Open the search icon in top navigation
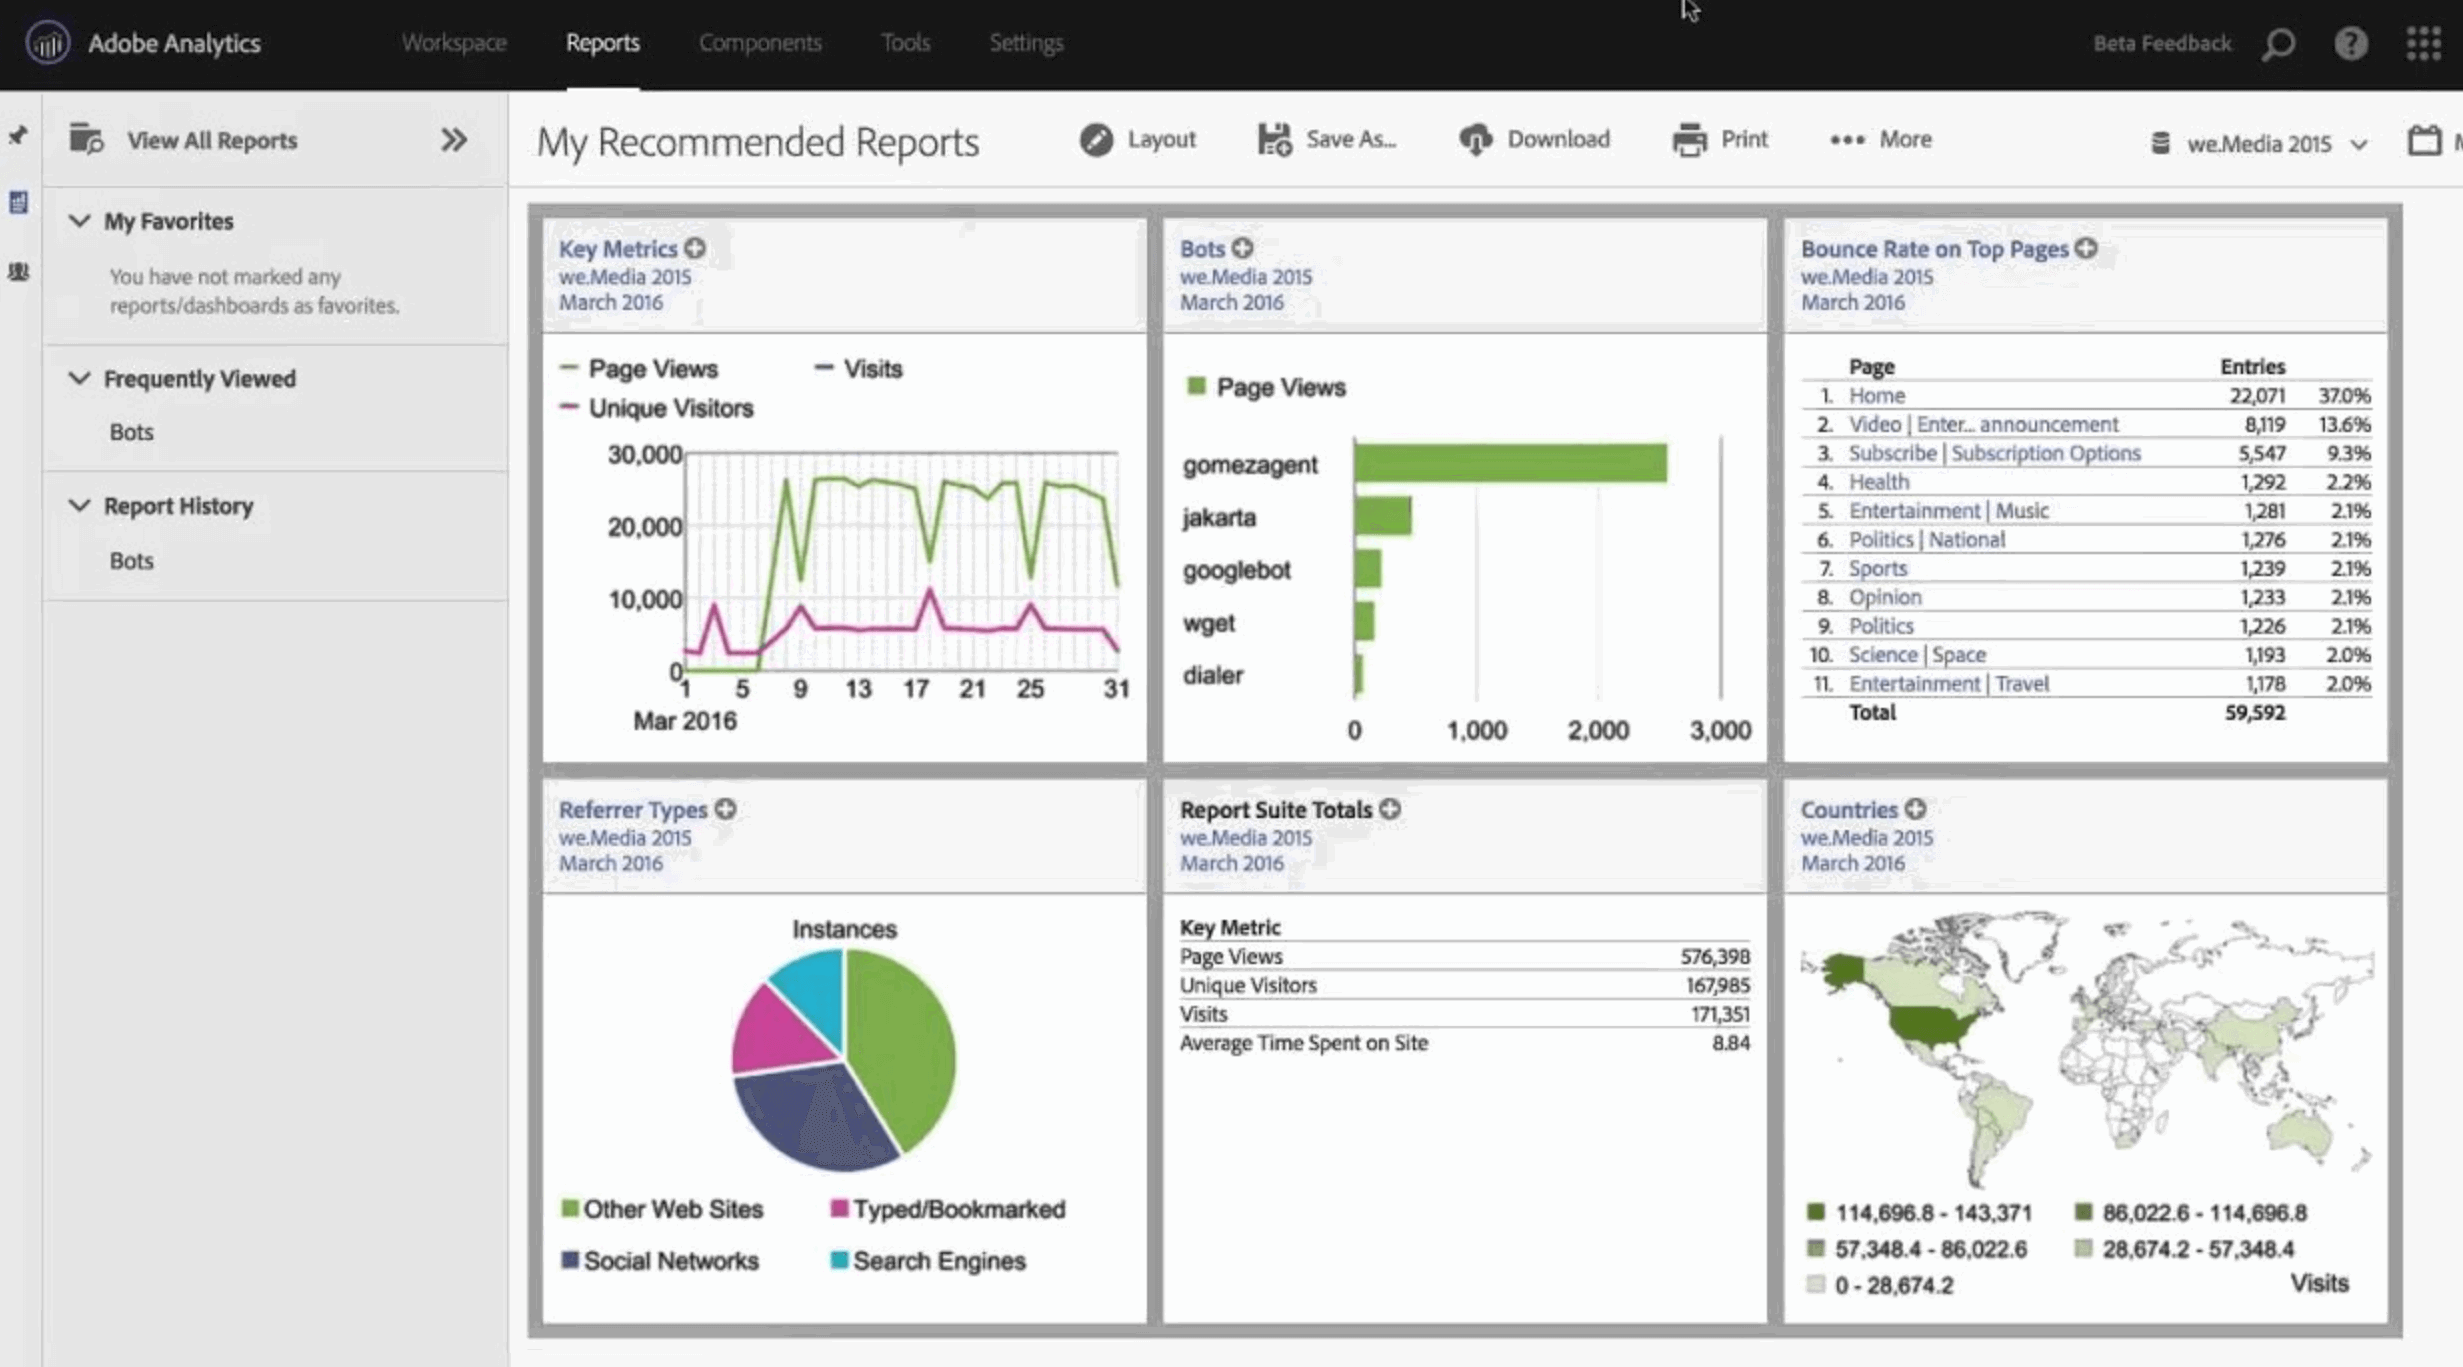The image size is (2463, 1367). [x=2277, y=44]
